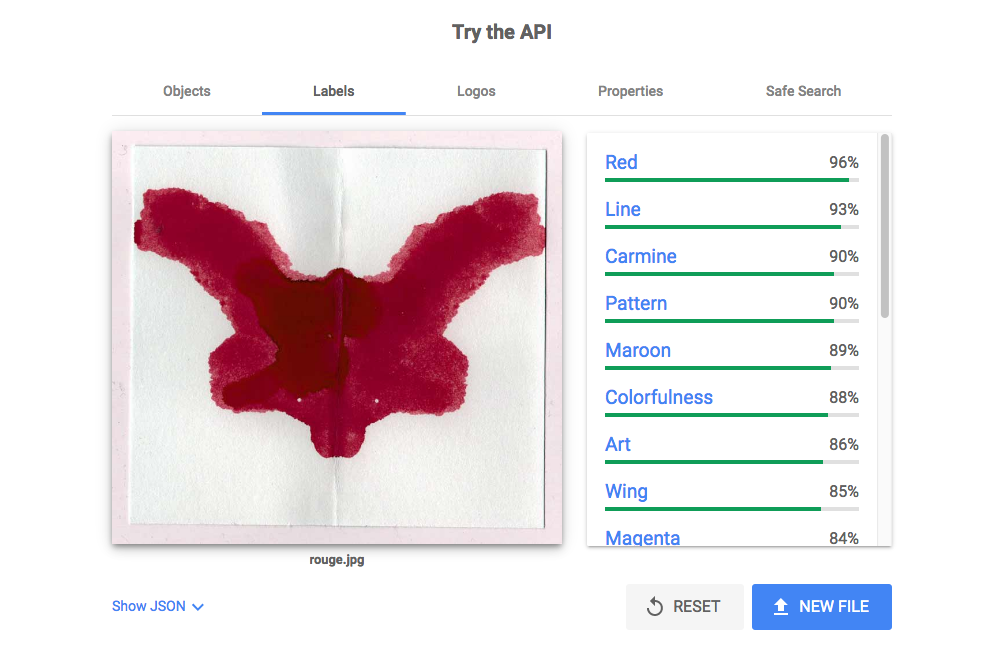The width and height of the screenshot is (1004, 654).
Task: Switch to the Objects tab
Action: coord(187,91)
